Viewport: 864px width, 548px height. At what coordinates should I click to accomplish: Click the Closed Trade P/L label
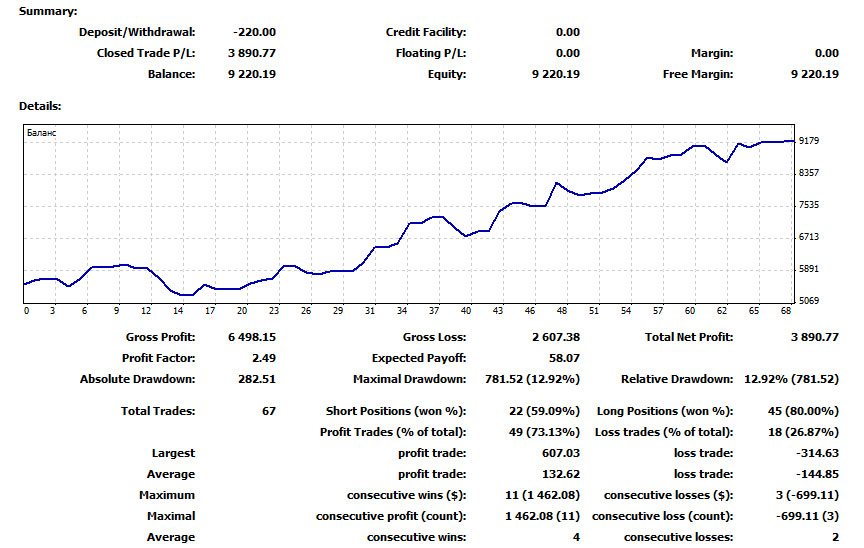146,53
